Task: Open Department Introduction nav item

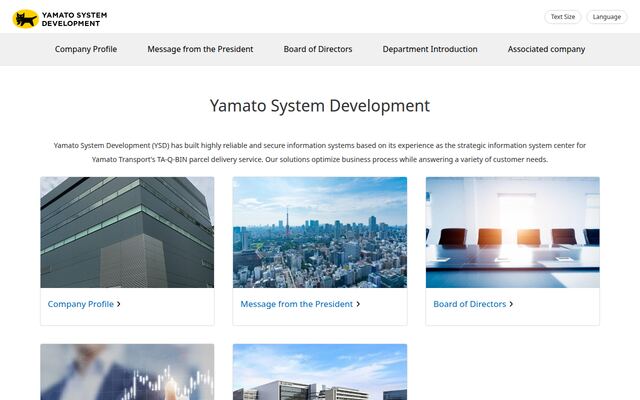Action: [430, 49]
